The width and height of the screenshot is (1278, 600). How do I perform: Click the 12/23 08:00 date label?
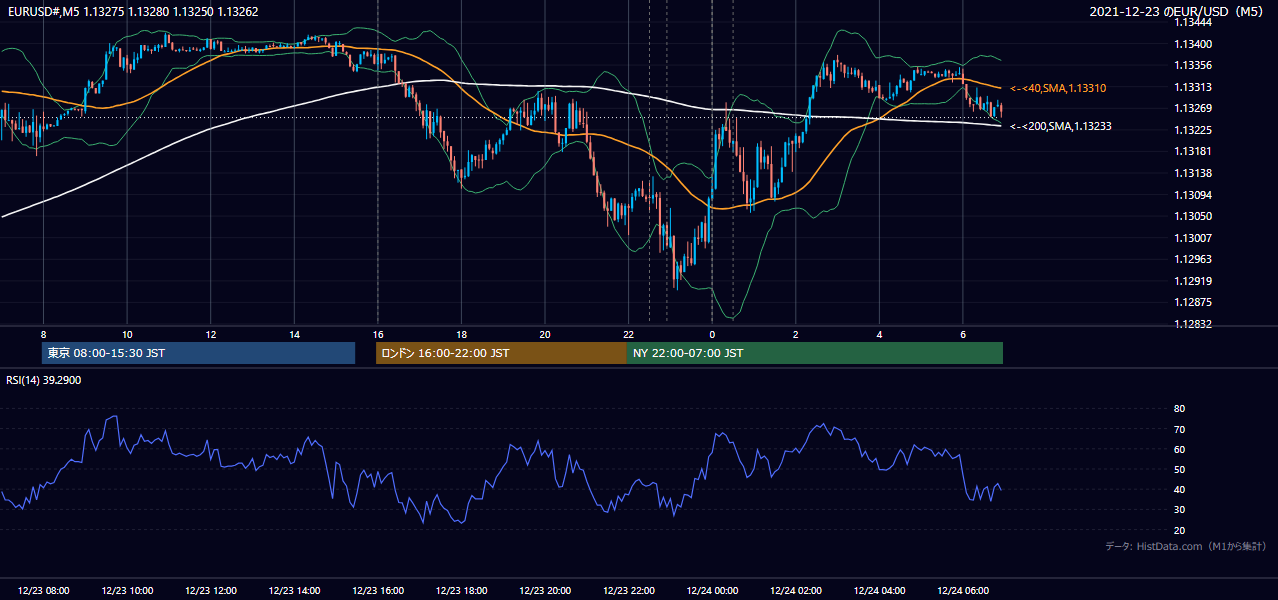tap(43, 591)
